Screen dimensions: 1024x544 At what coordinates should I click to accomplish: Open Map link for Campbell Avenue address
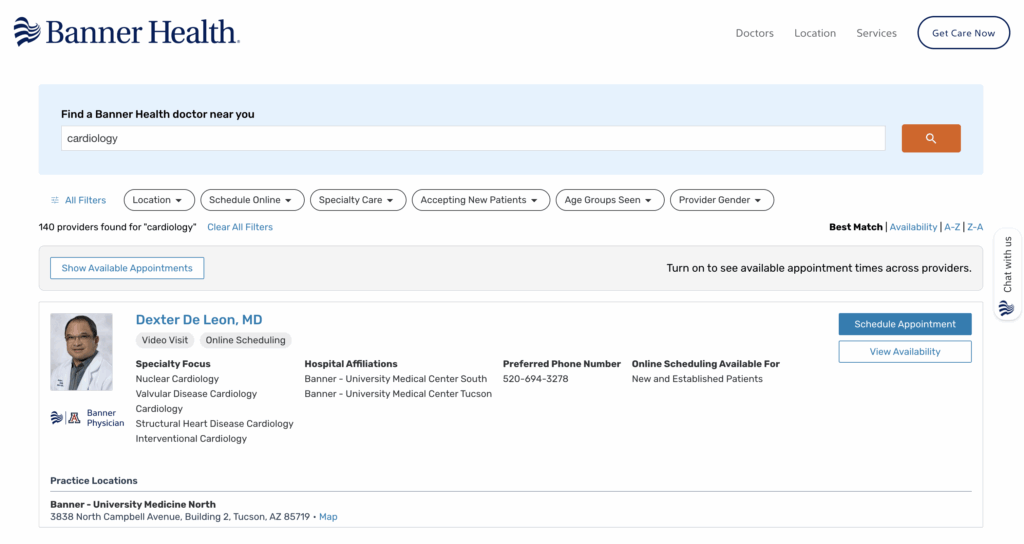(328, 517)
